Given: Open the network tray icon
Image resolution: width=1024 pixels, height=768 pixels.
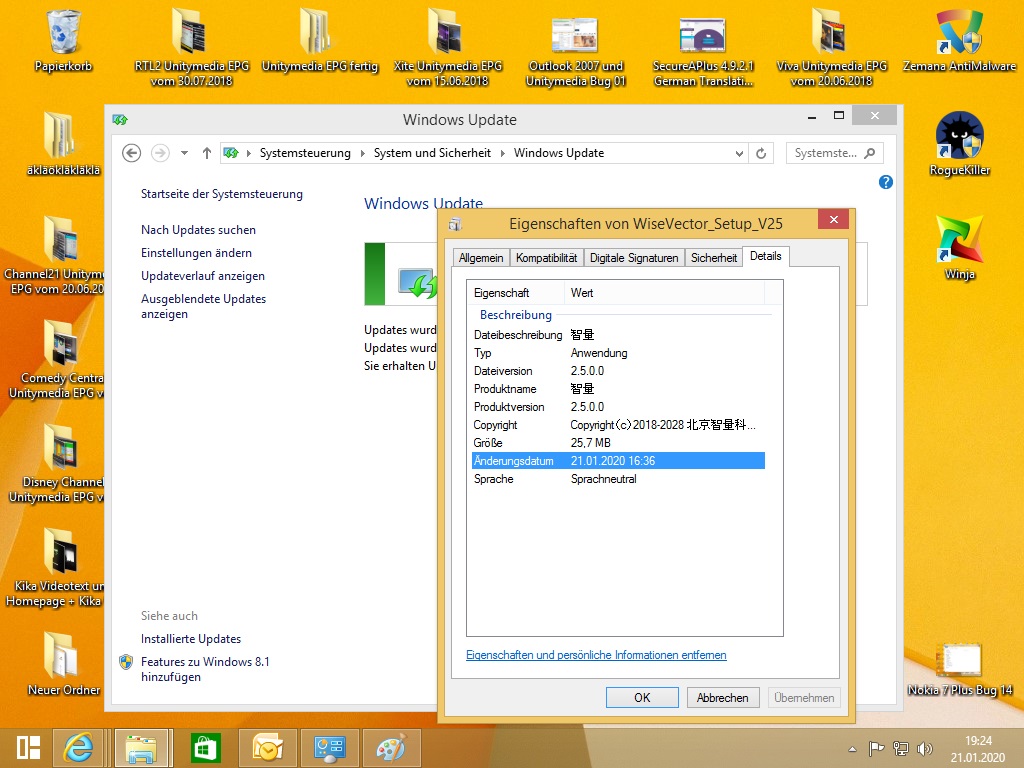Looking at the screenshot, I should pyautogui.click(x=901, y=748).
